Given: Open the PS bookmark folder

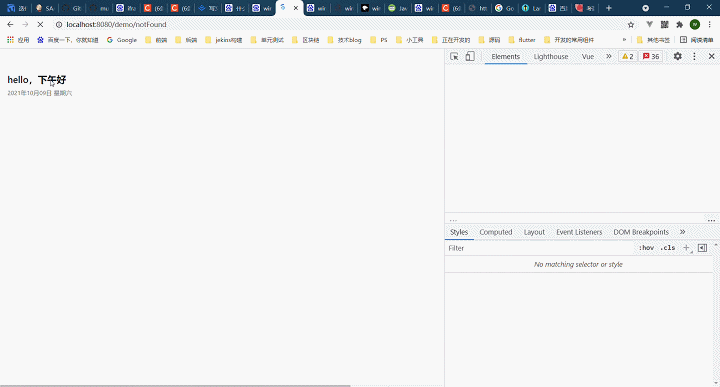Looking at the screenshot, I should [379, 40].
